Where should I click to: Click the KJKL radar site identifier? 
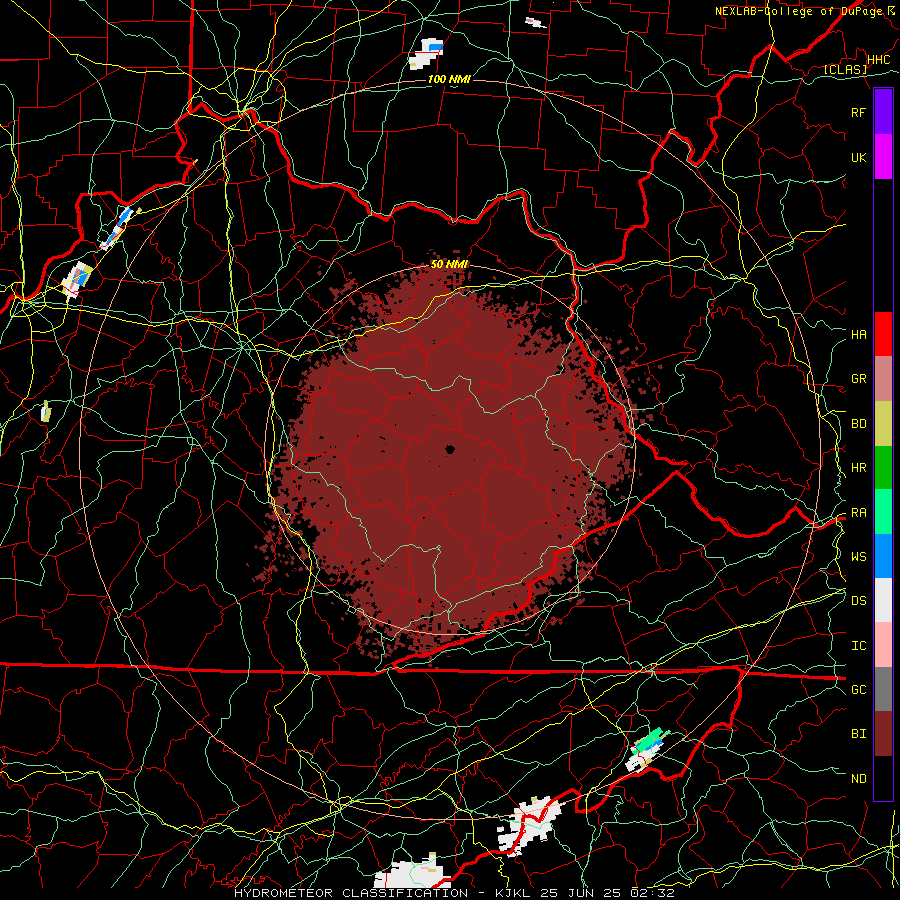point(513,893)
